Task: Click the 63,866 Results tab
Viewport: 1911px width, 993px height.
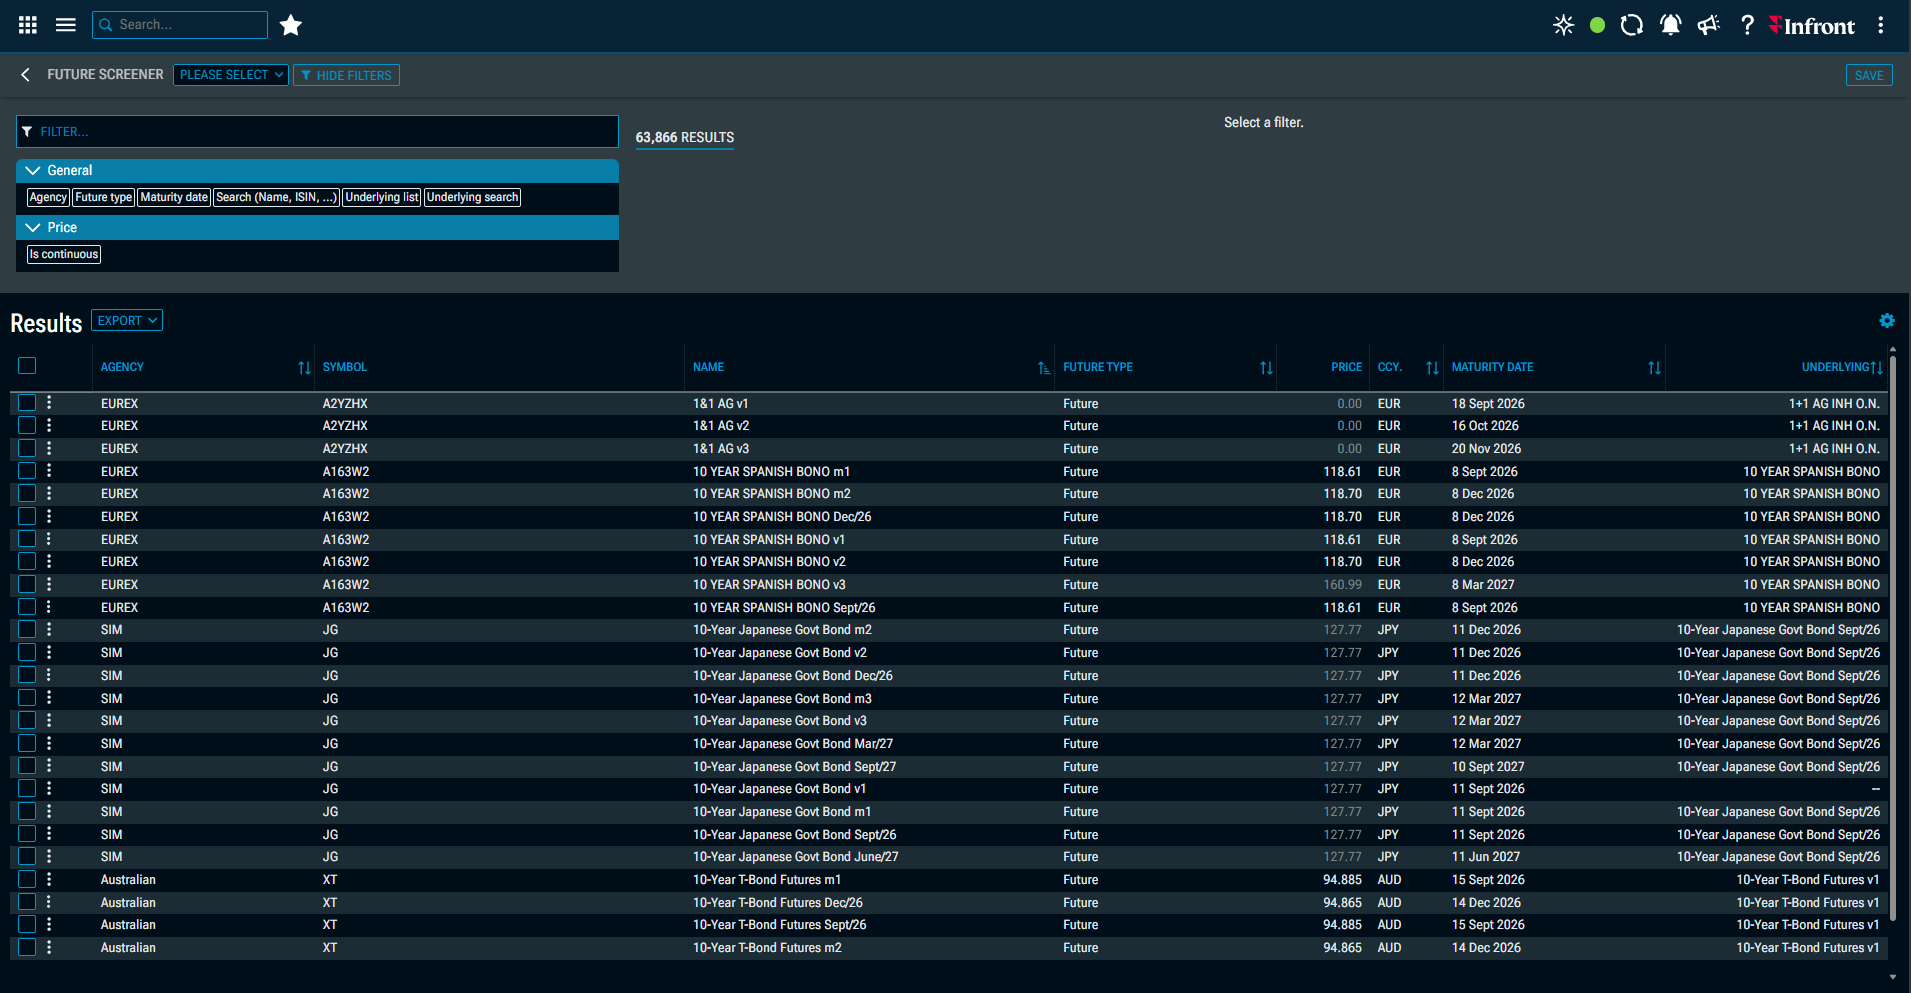Action: point(685,138)
